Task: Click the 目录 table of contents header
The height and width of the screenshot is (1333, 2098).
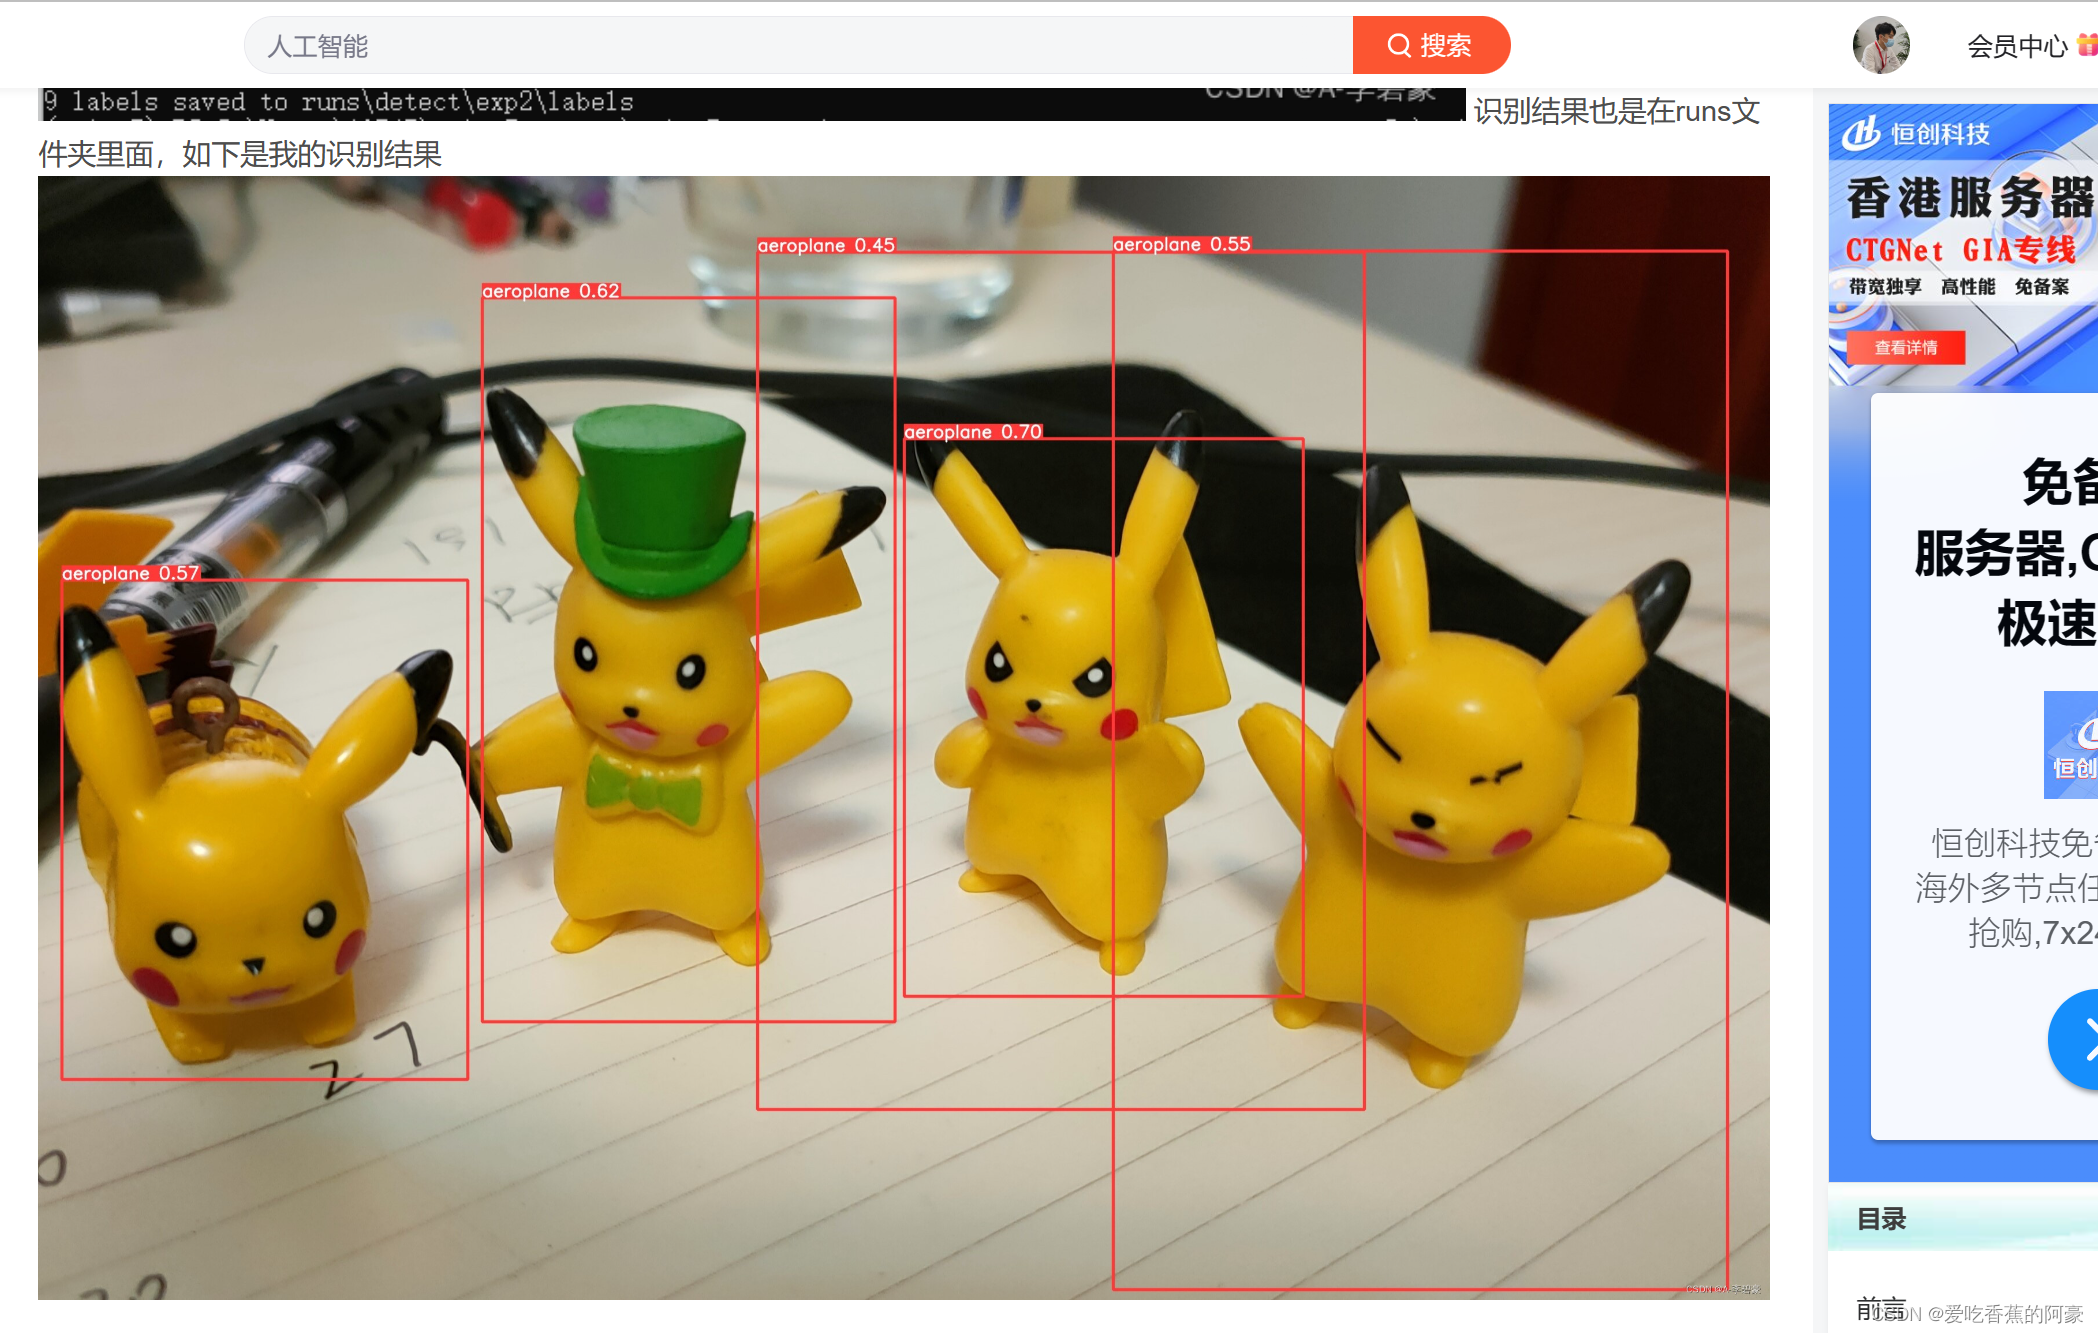Action: click(x=1881, y=1219)
